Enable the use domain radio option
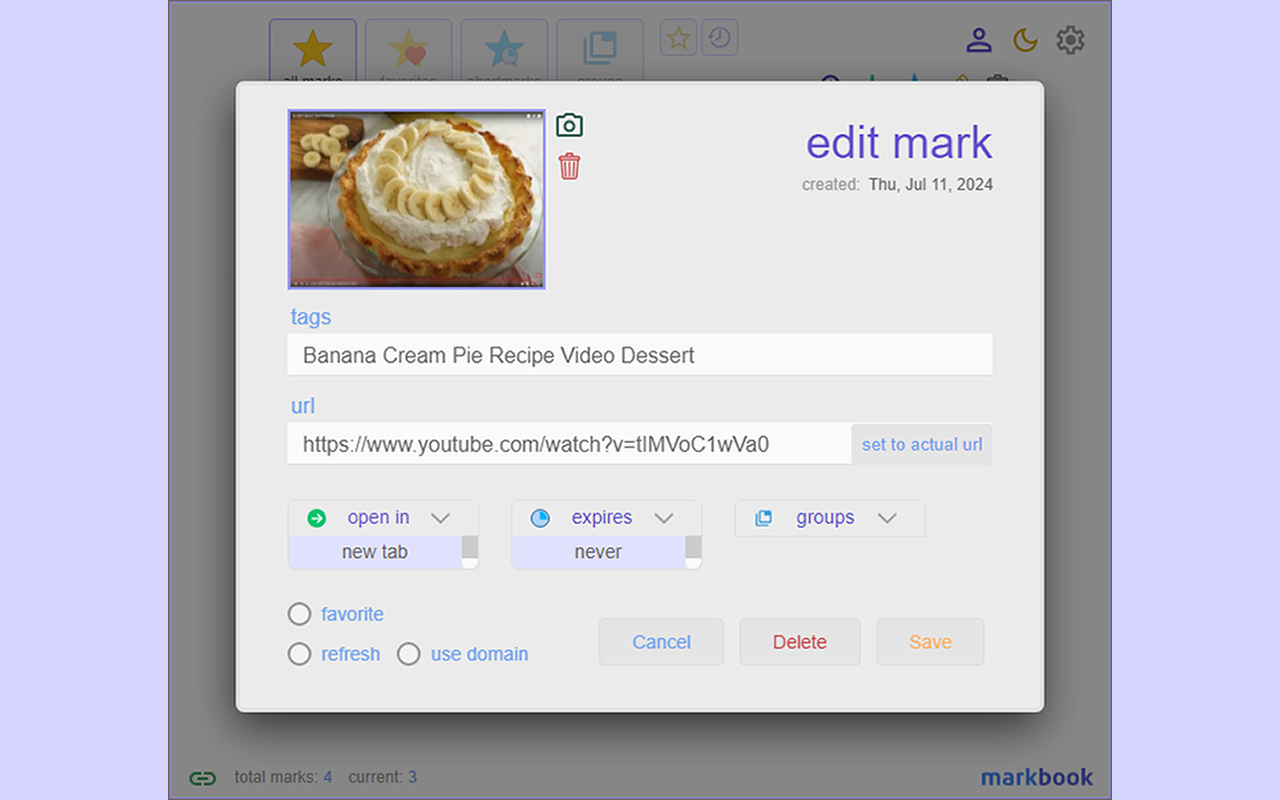 pyautogui.click(x=408, y=654)
